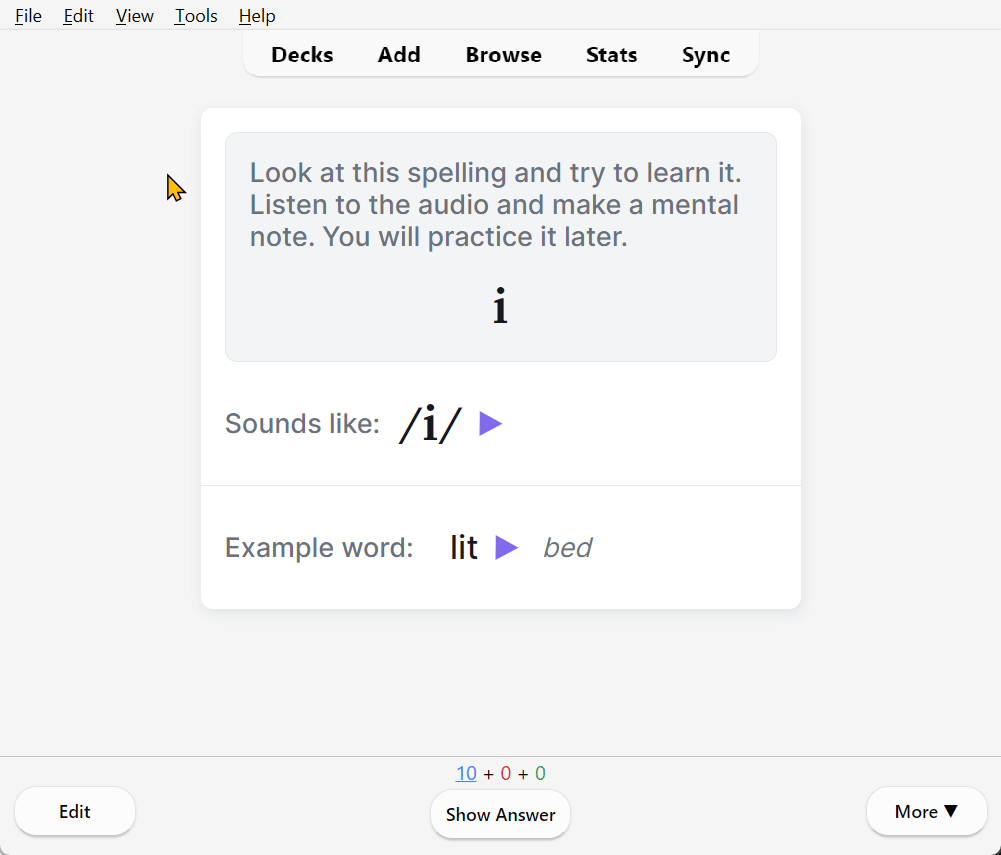Go to the Decks screen
1001x855 pixels.
pyautogui.click(x=302, y=55)
